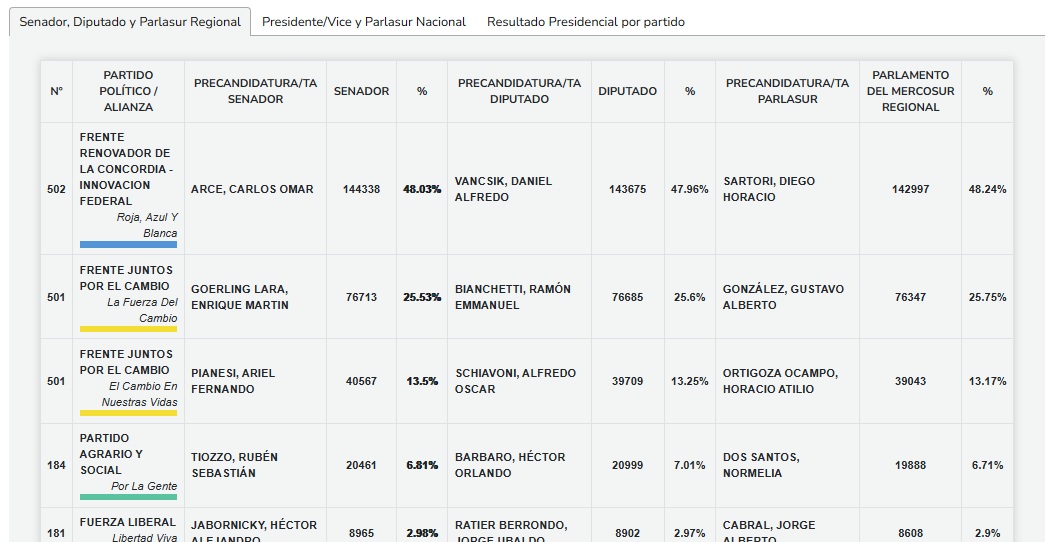Select Senador, Diputado y Parlasur Regional tab
The width and height of the screenshot is (1060, 542).
point(130,22)
